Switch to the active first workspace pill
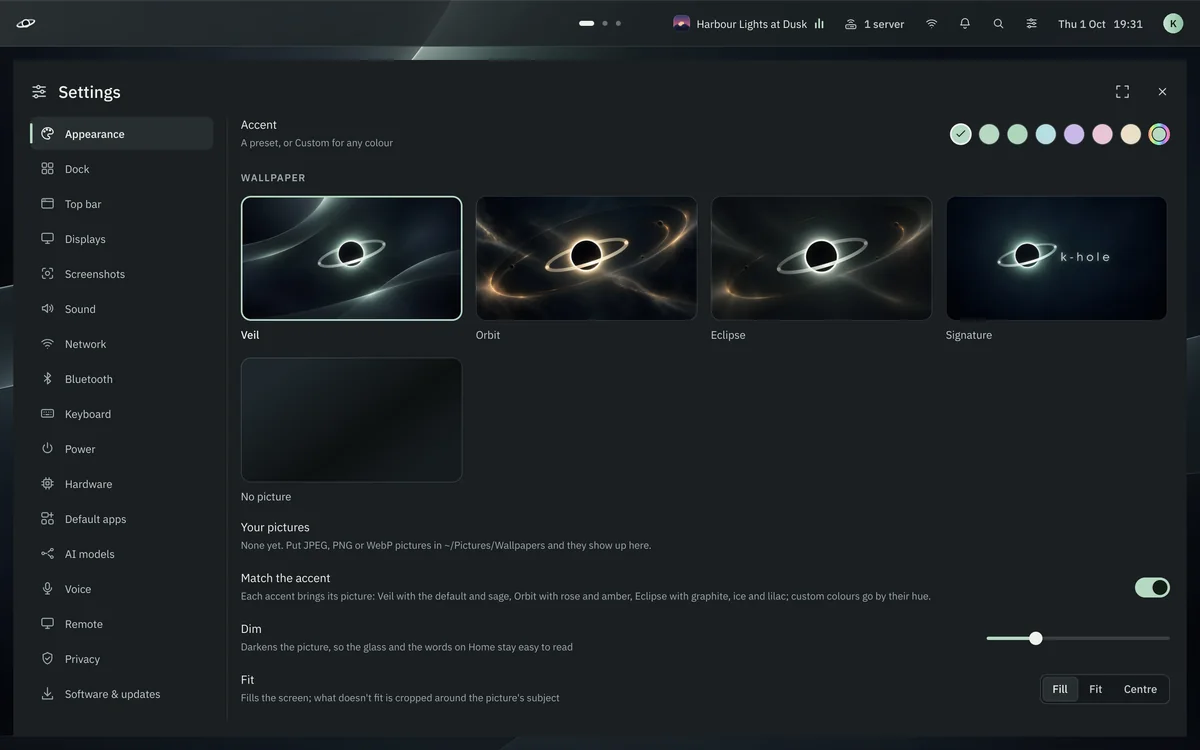The width and height of the screenshot is (1200, 750). tap(587, 23)
